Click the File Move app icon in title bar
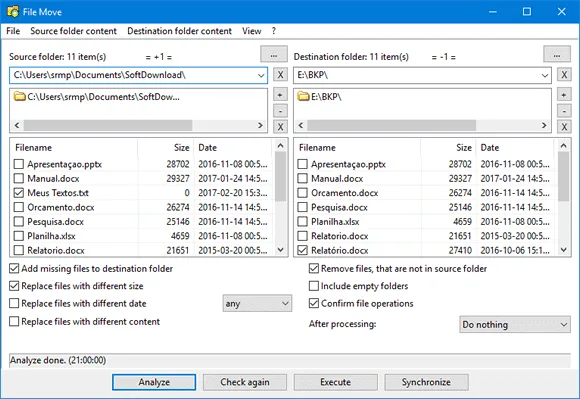 pyautogui.click(x=13, y=11)
